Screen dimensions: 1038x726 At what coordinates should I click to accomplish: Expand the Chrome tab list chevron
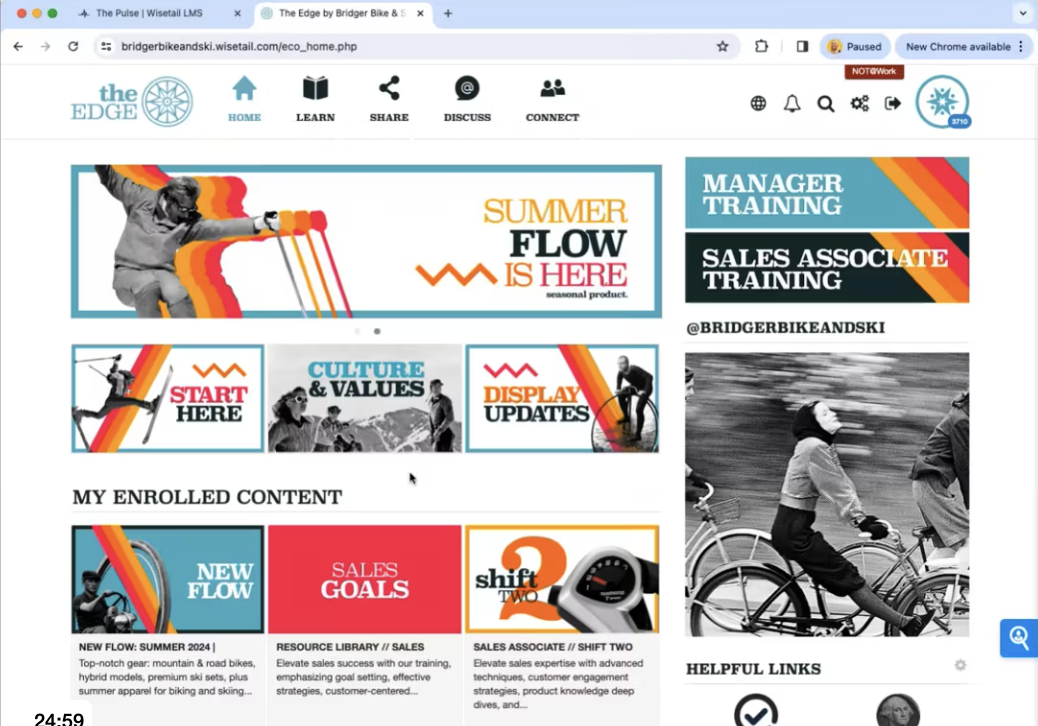(x=1022, y=13)
